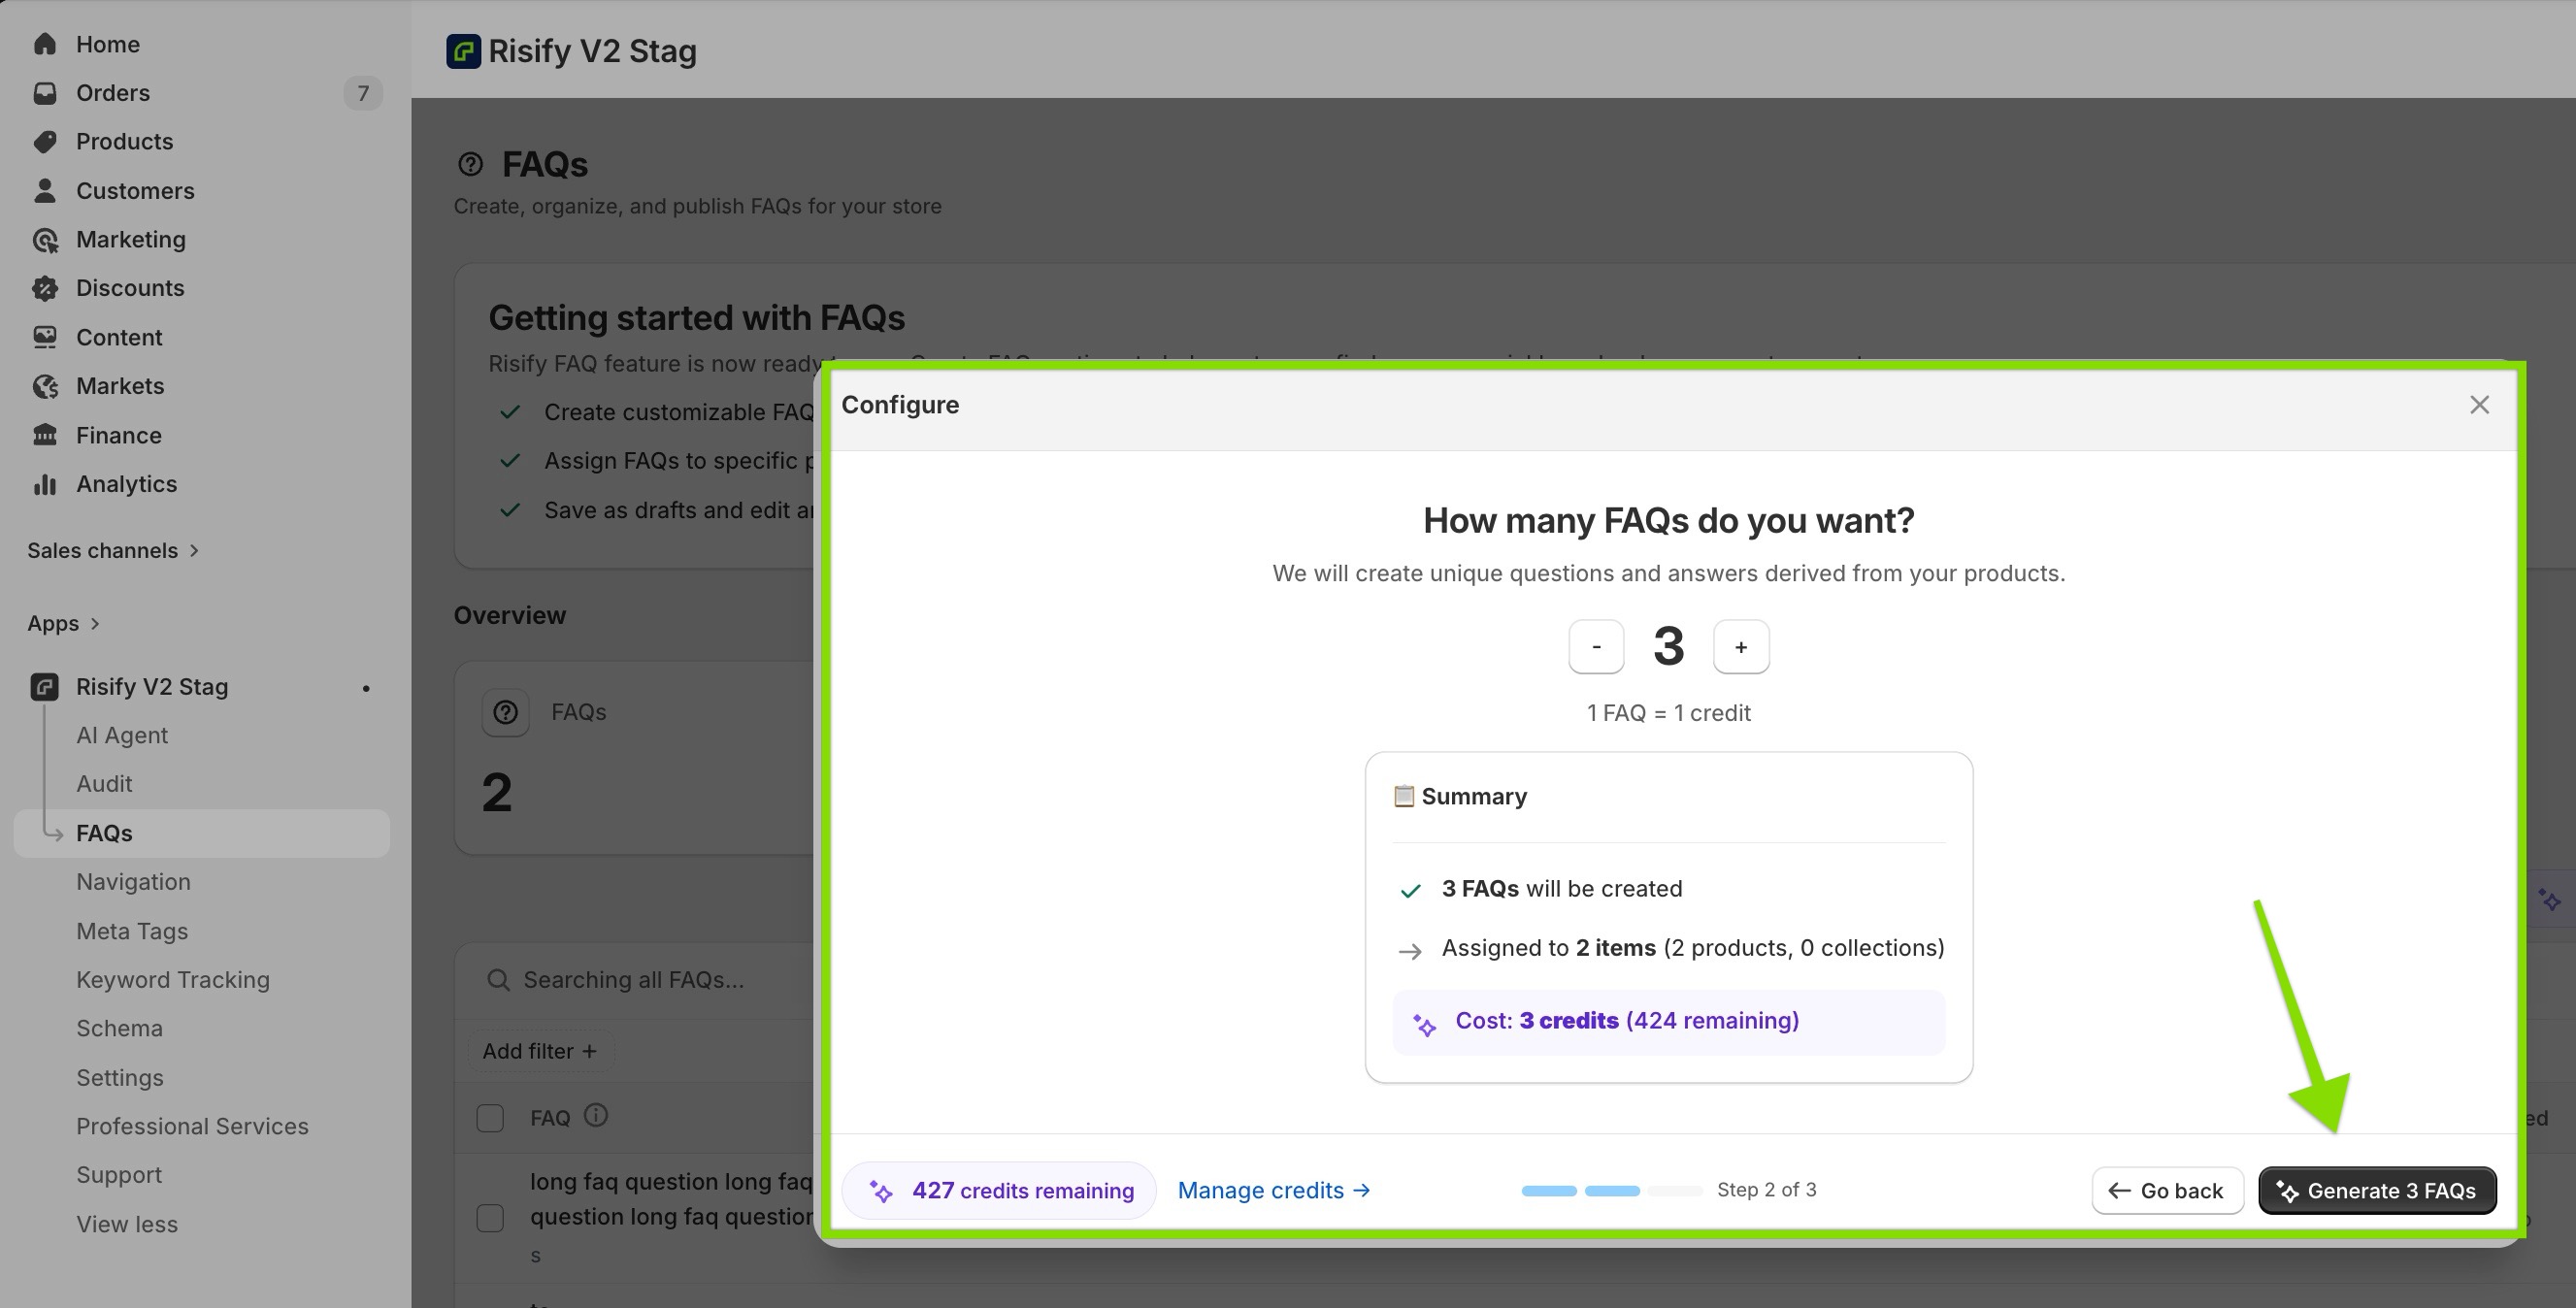Expand the Apps section

point(64,623)
